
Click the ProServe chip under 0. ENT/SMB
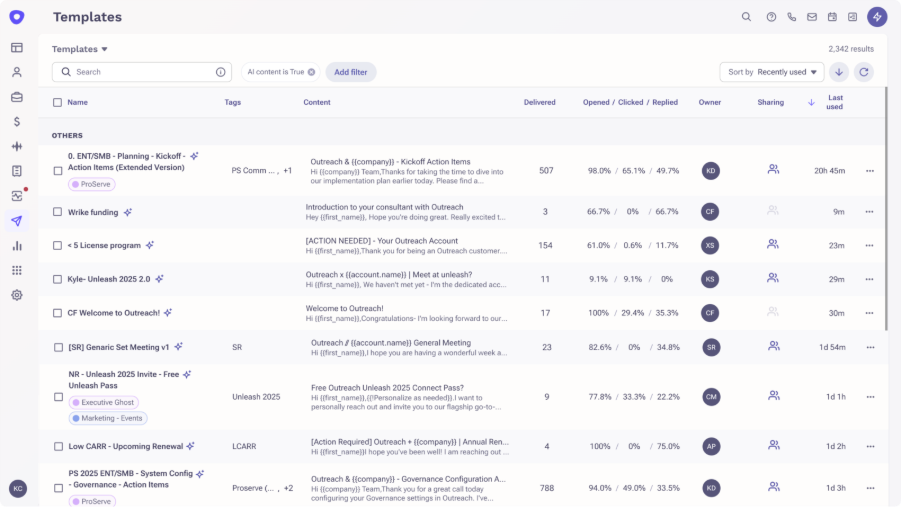[92, 185]
